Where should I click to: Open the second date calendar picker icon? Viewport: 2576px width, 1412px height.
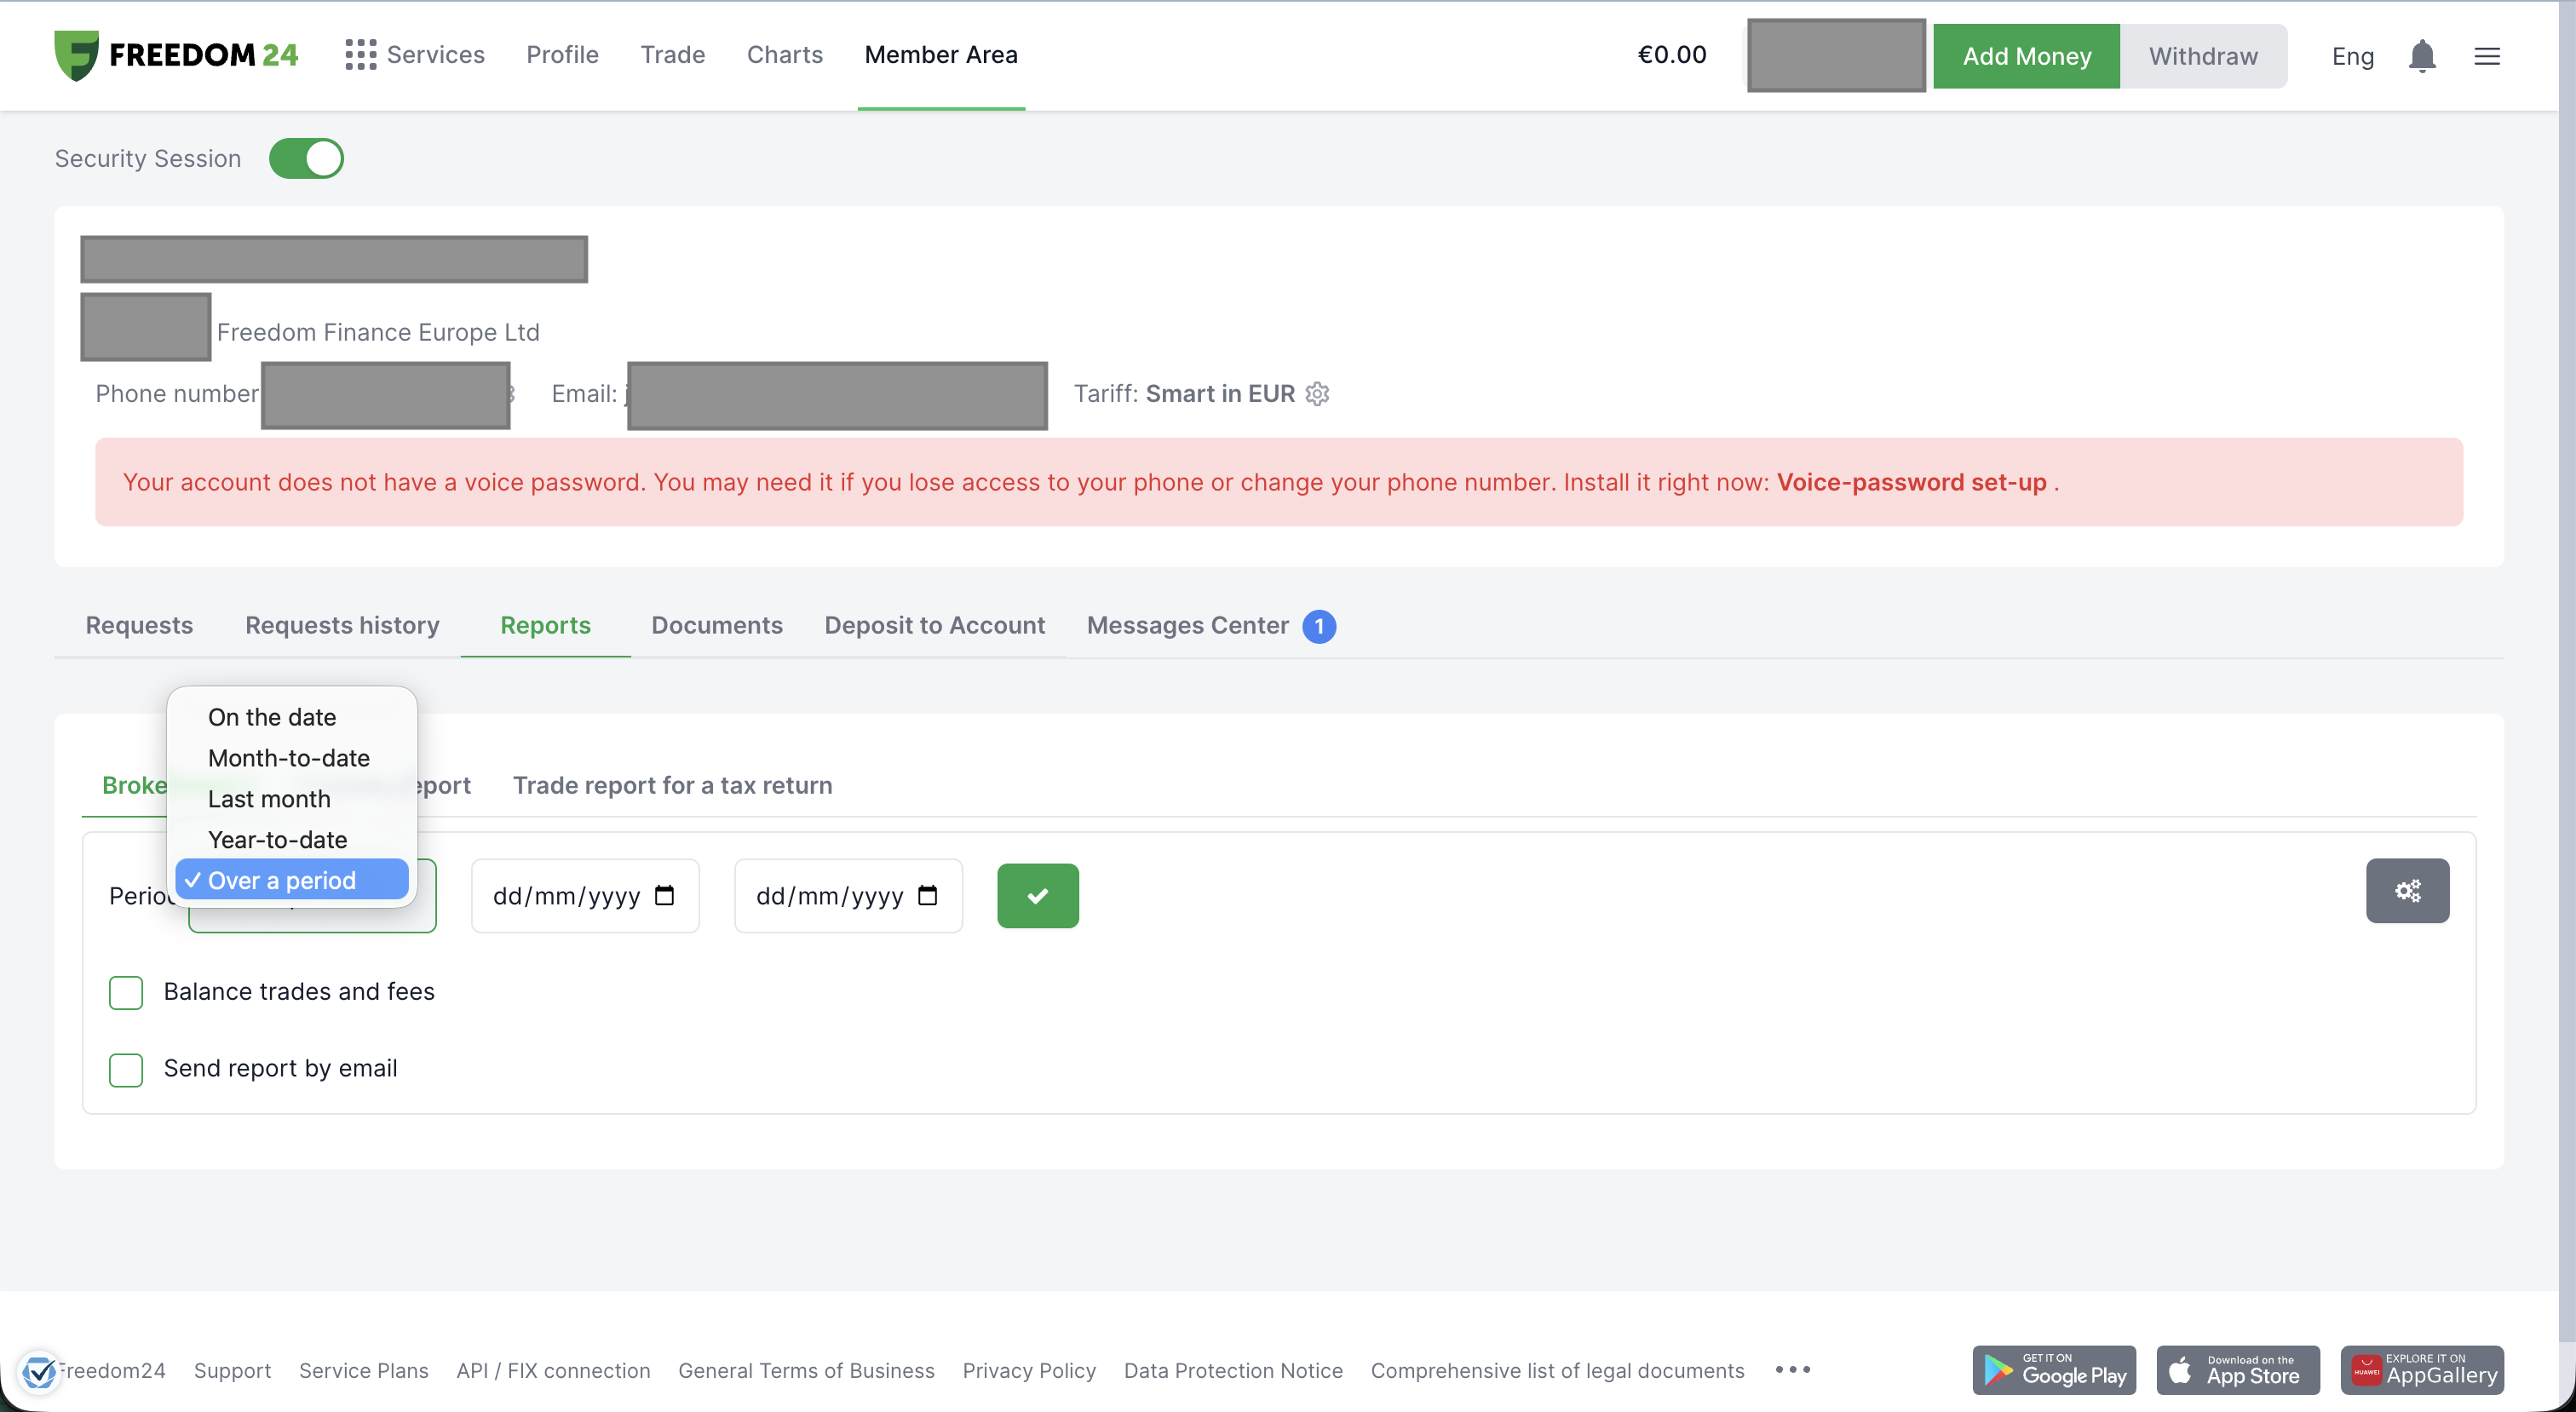927,895
